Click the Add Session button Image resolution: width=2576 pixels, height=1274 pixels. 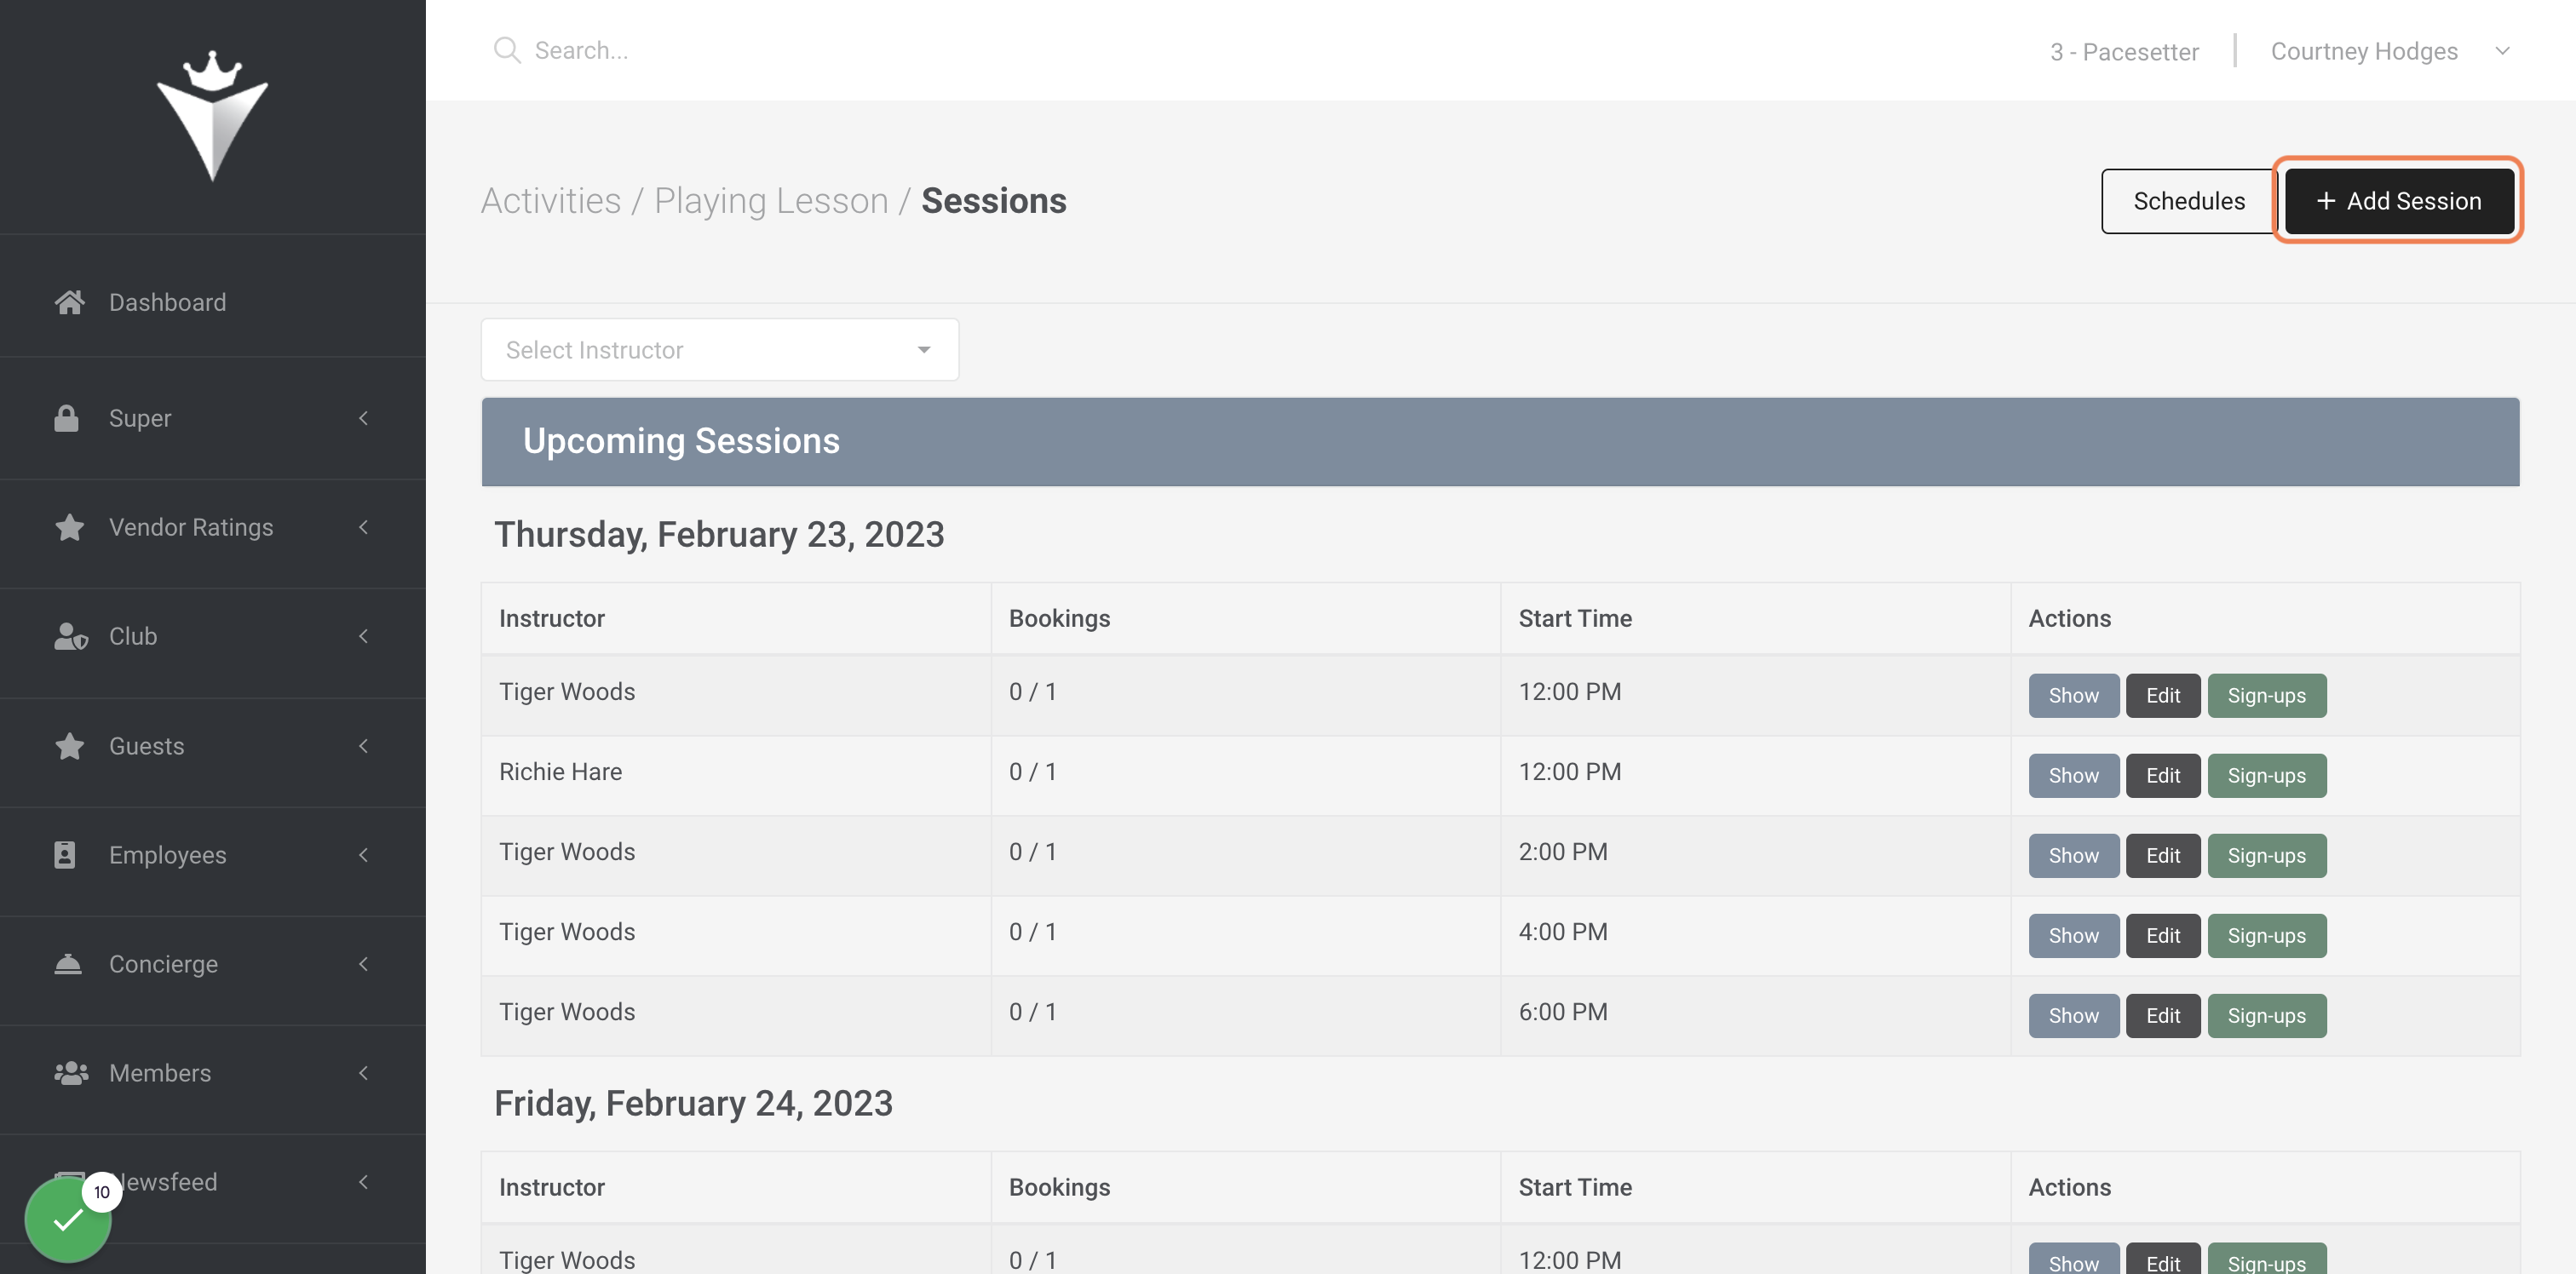pos(2398,201)
